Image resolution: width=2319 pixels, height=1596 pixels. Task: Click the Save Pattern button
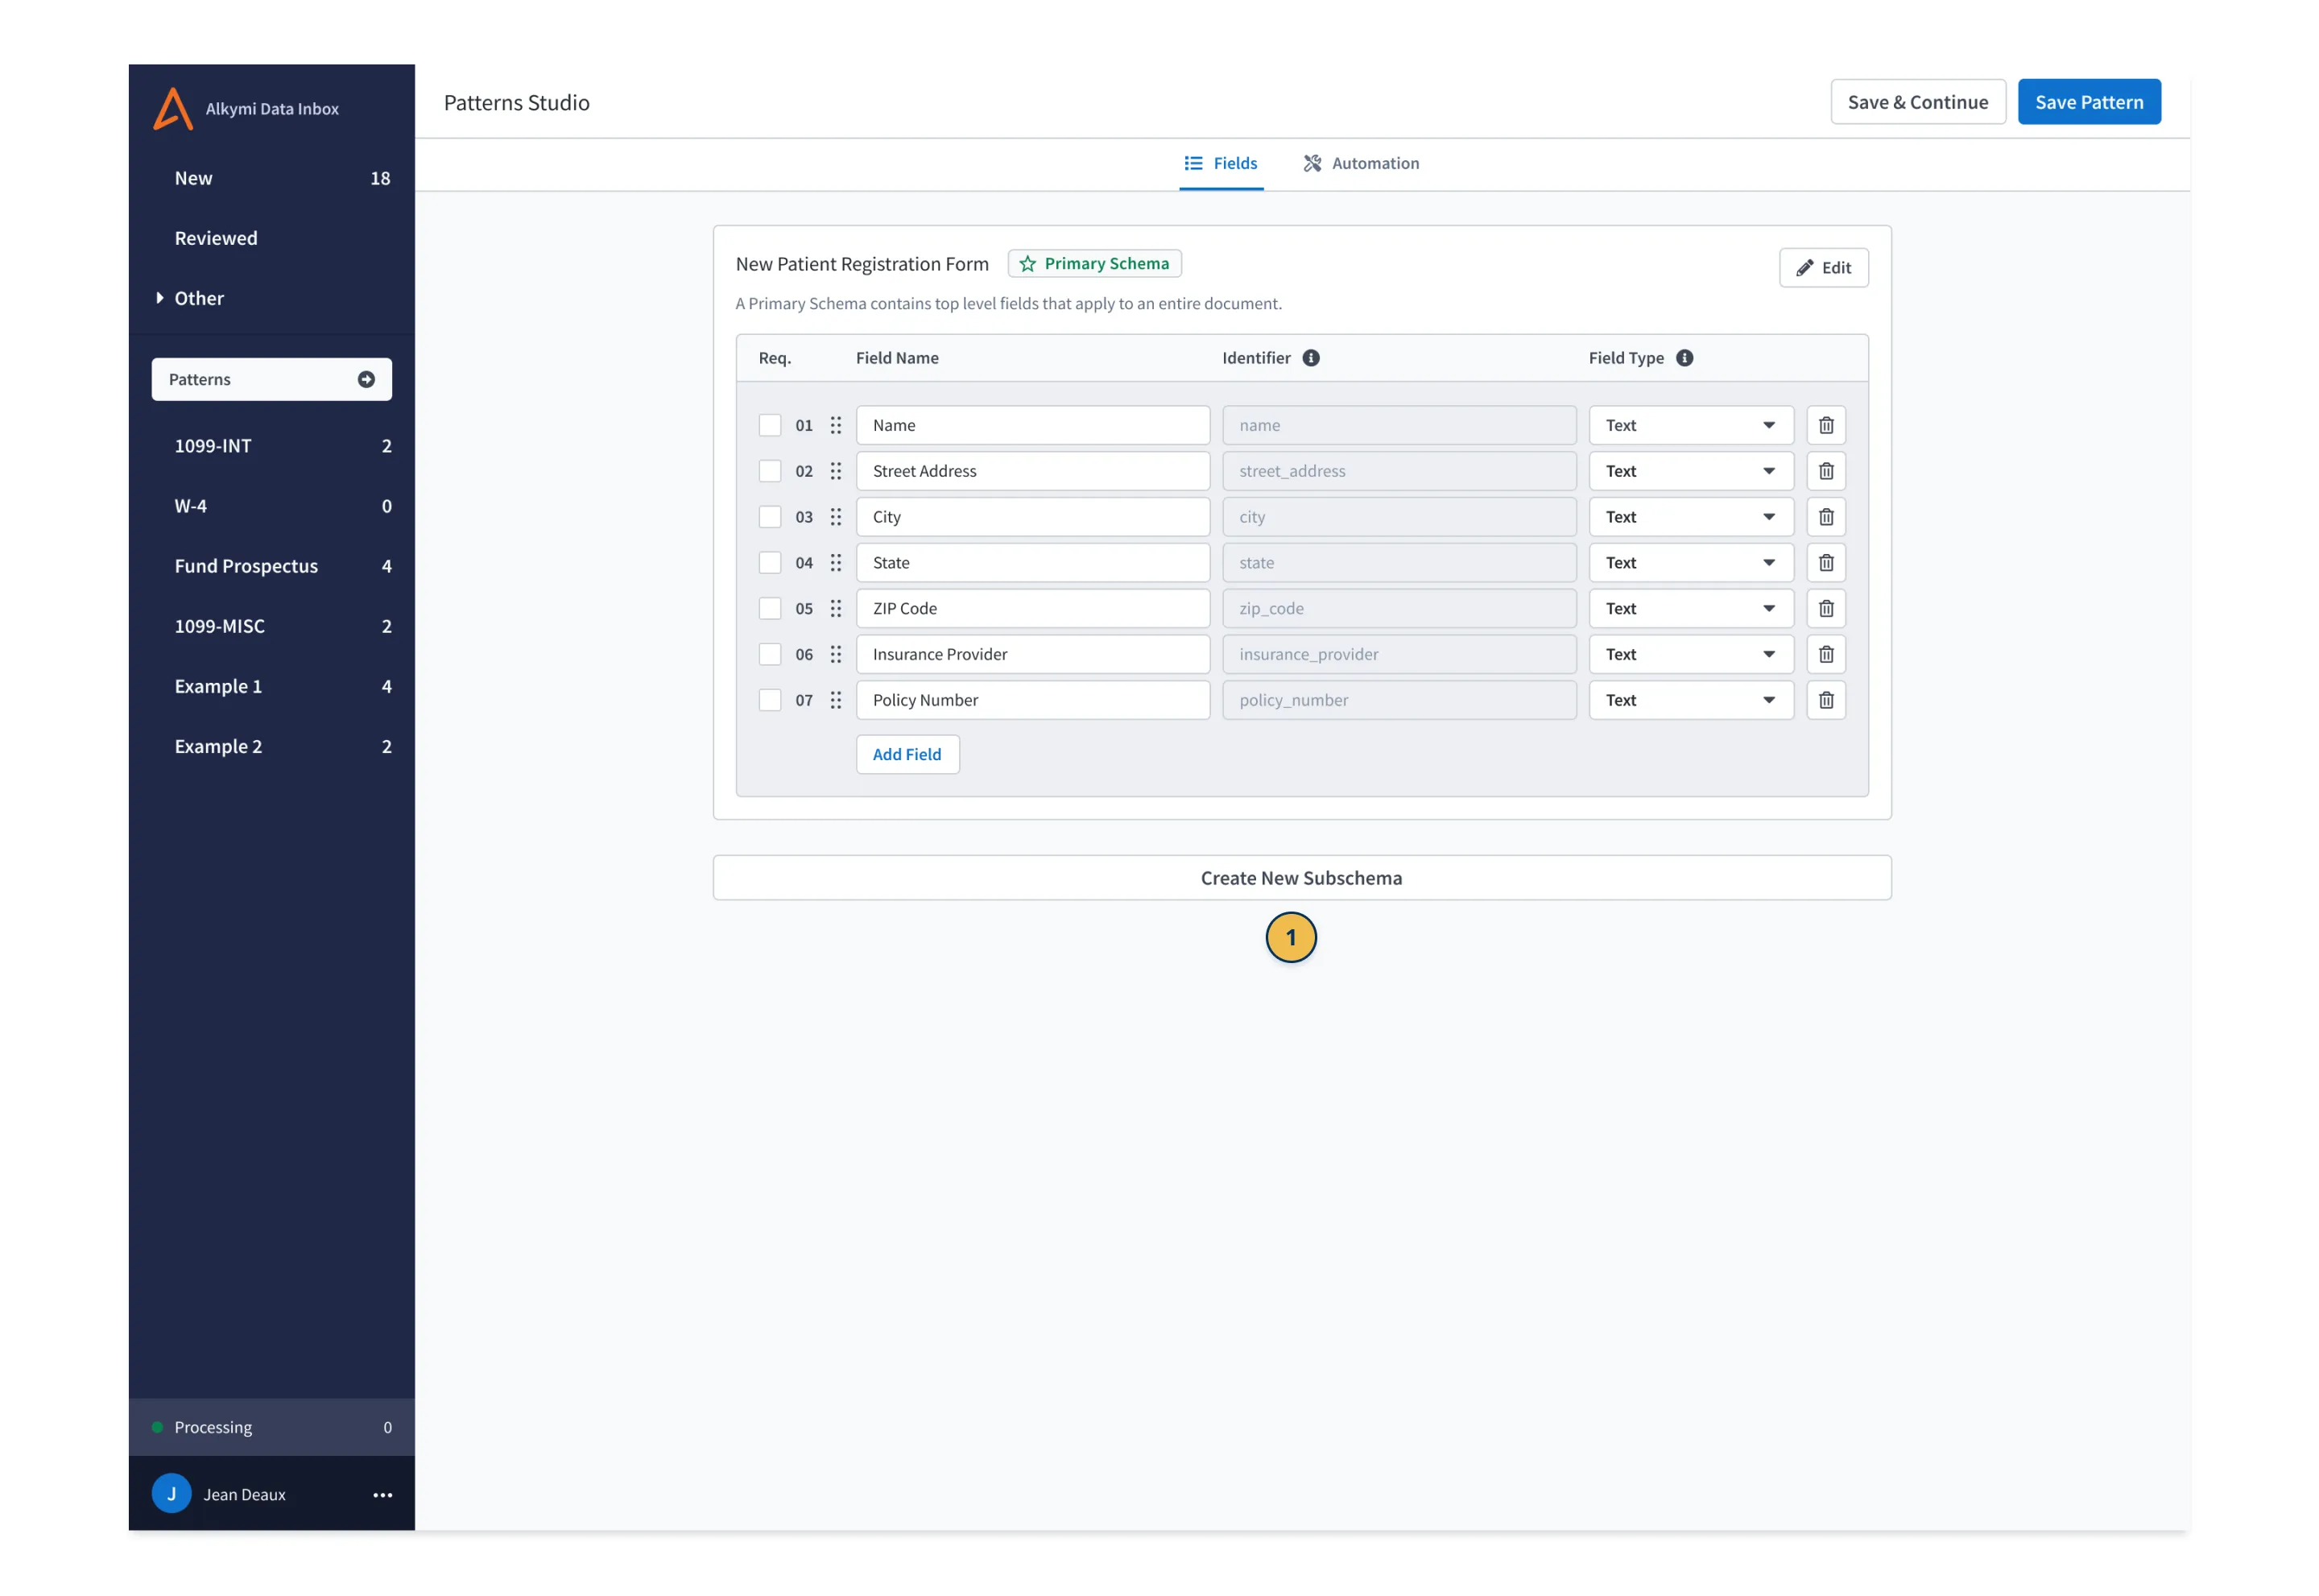(x=2088, y=102)
